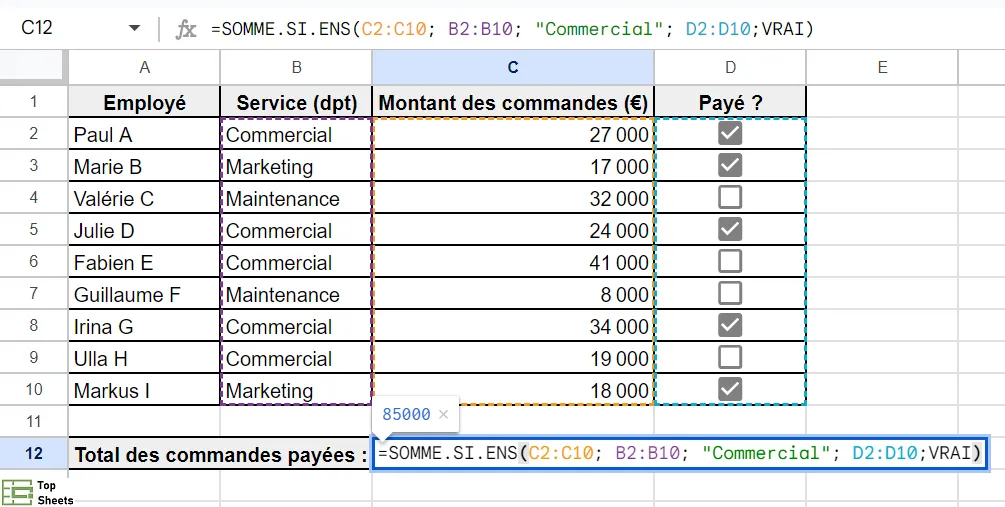Select the cell containing Valérie C
The height and width of the screenshot is (507, 1005).
pos(144,198)
